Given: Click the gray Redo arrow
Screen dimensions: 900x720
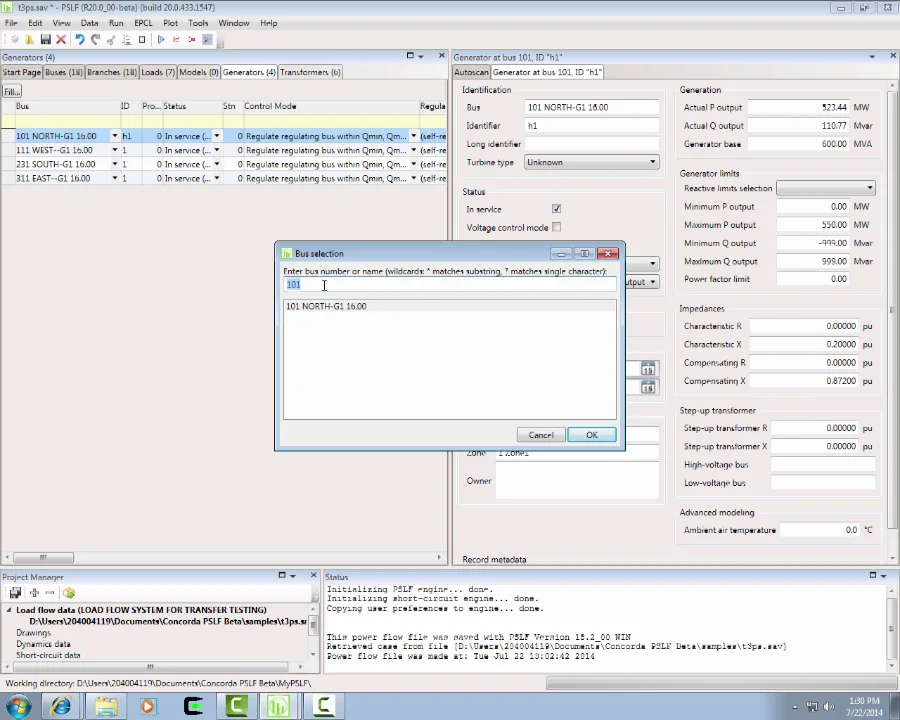Looking at the screenshot, I should click(95, 40).
